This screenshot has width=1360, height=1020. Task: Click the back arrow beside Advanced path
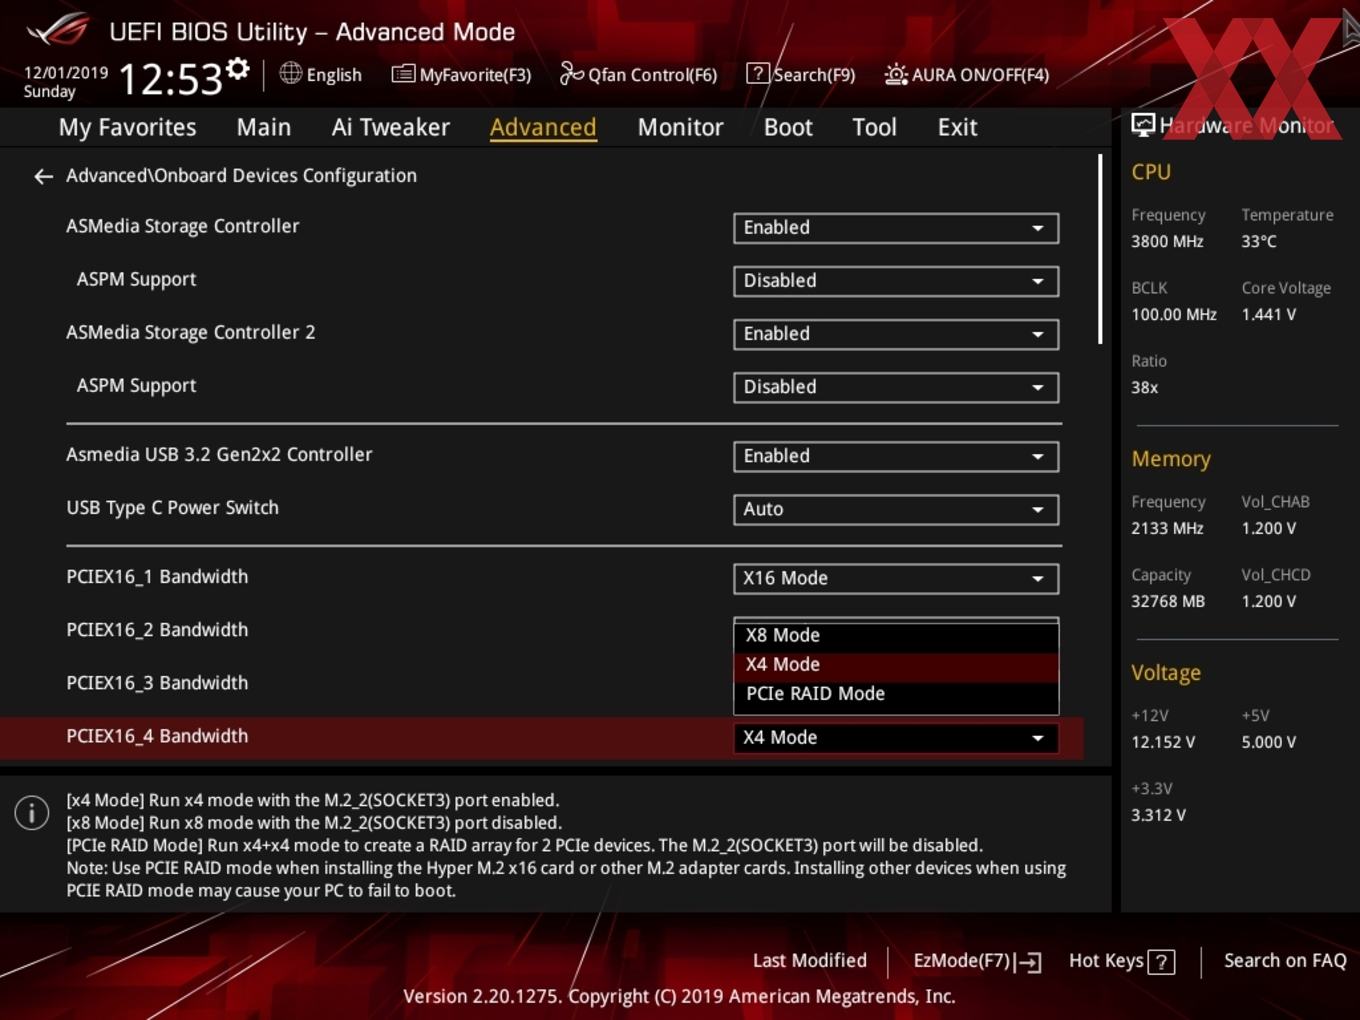[x=43, y=176]
